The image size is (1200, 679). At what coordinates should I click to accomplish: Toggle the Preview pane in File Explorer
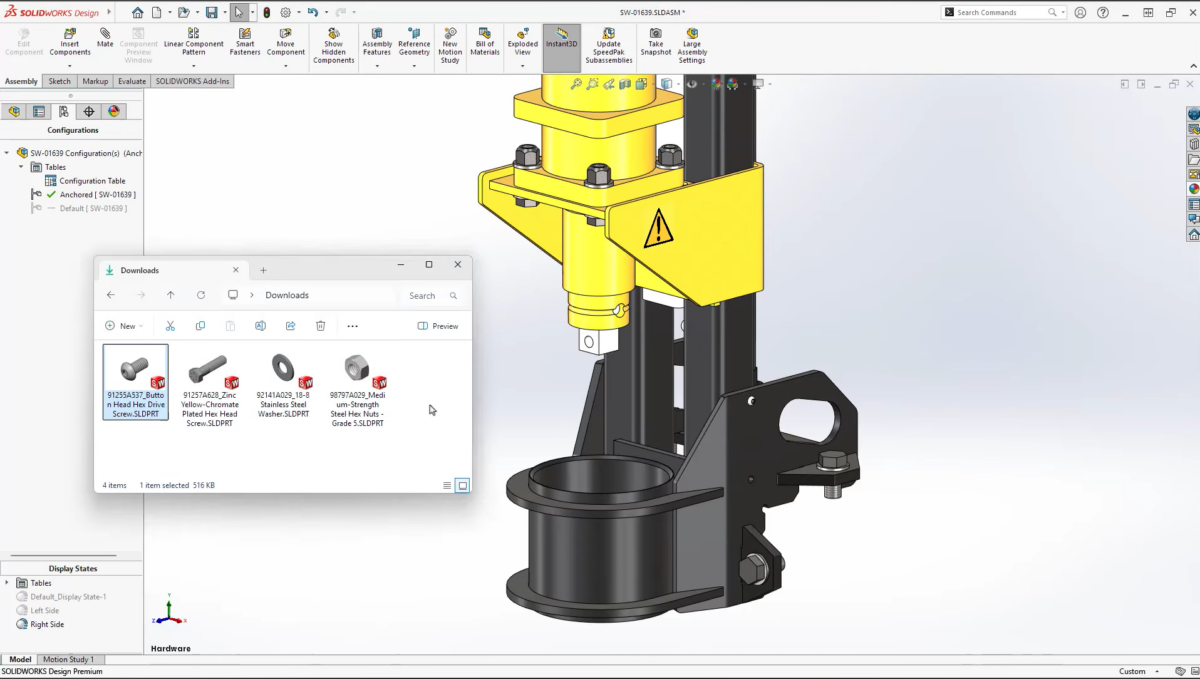[438, 326]
